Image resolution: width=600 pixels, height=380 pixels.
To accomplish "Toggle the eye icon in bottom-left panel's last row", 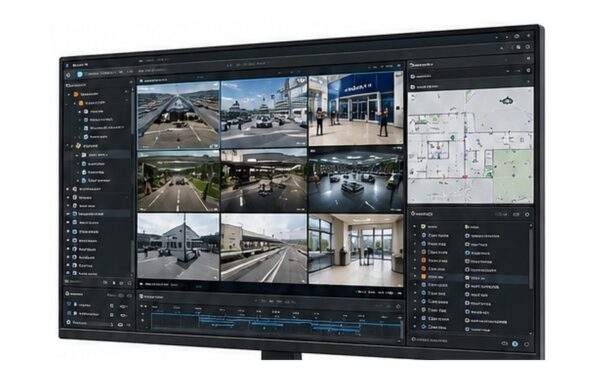I will coord(121,325).
